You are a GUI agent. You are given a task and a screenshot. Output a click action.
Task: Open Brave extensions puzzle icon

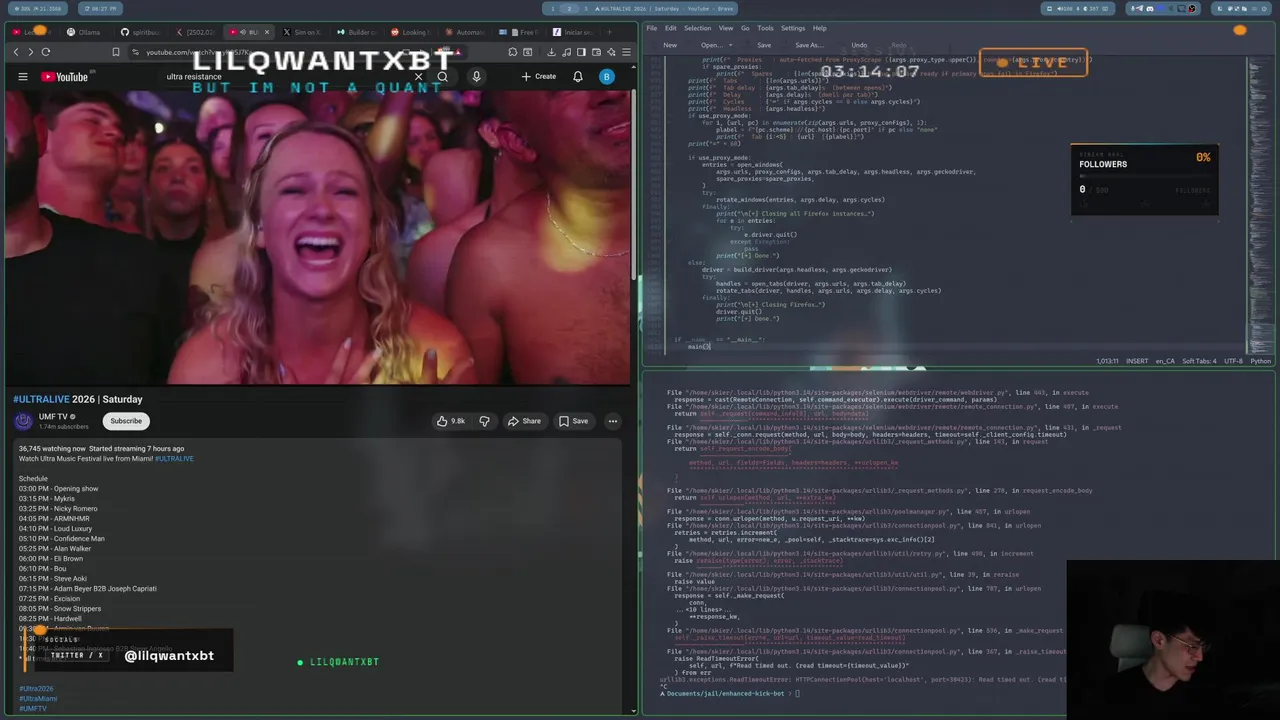(513, 52)
